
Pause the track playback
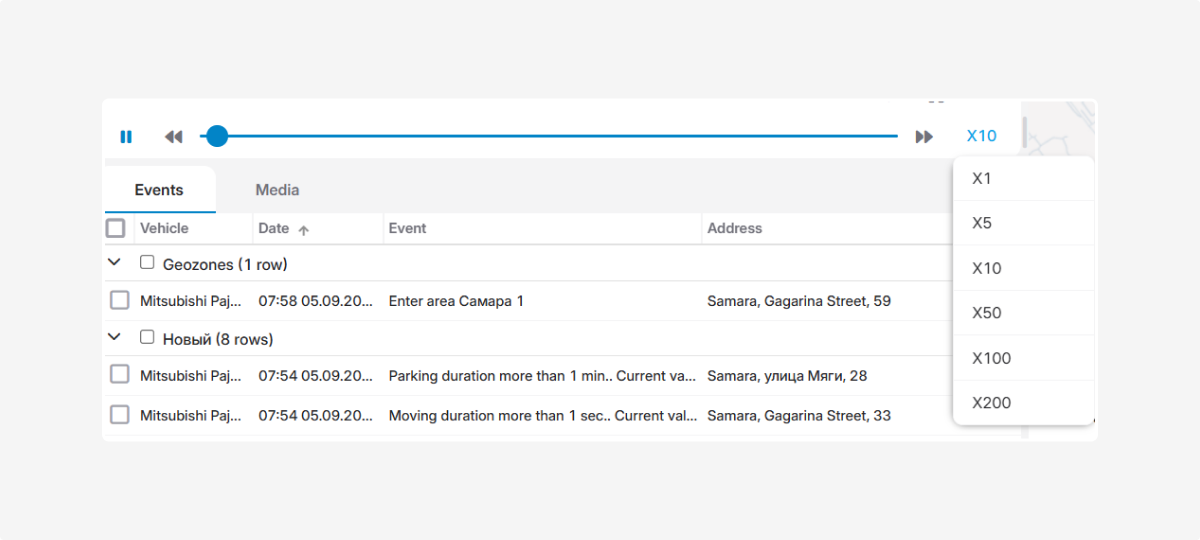pos(126,137)
